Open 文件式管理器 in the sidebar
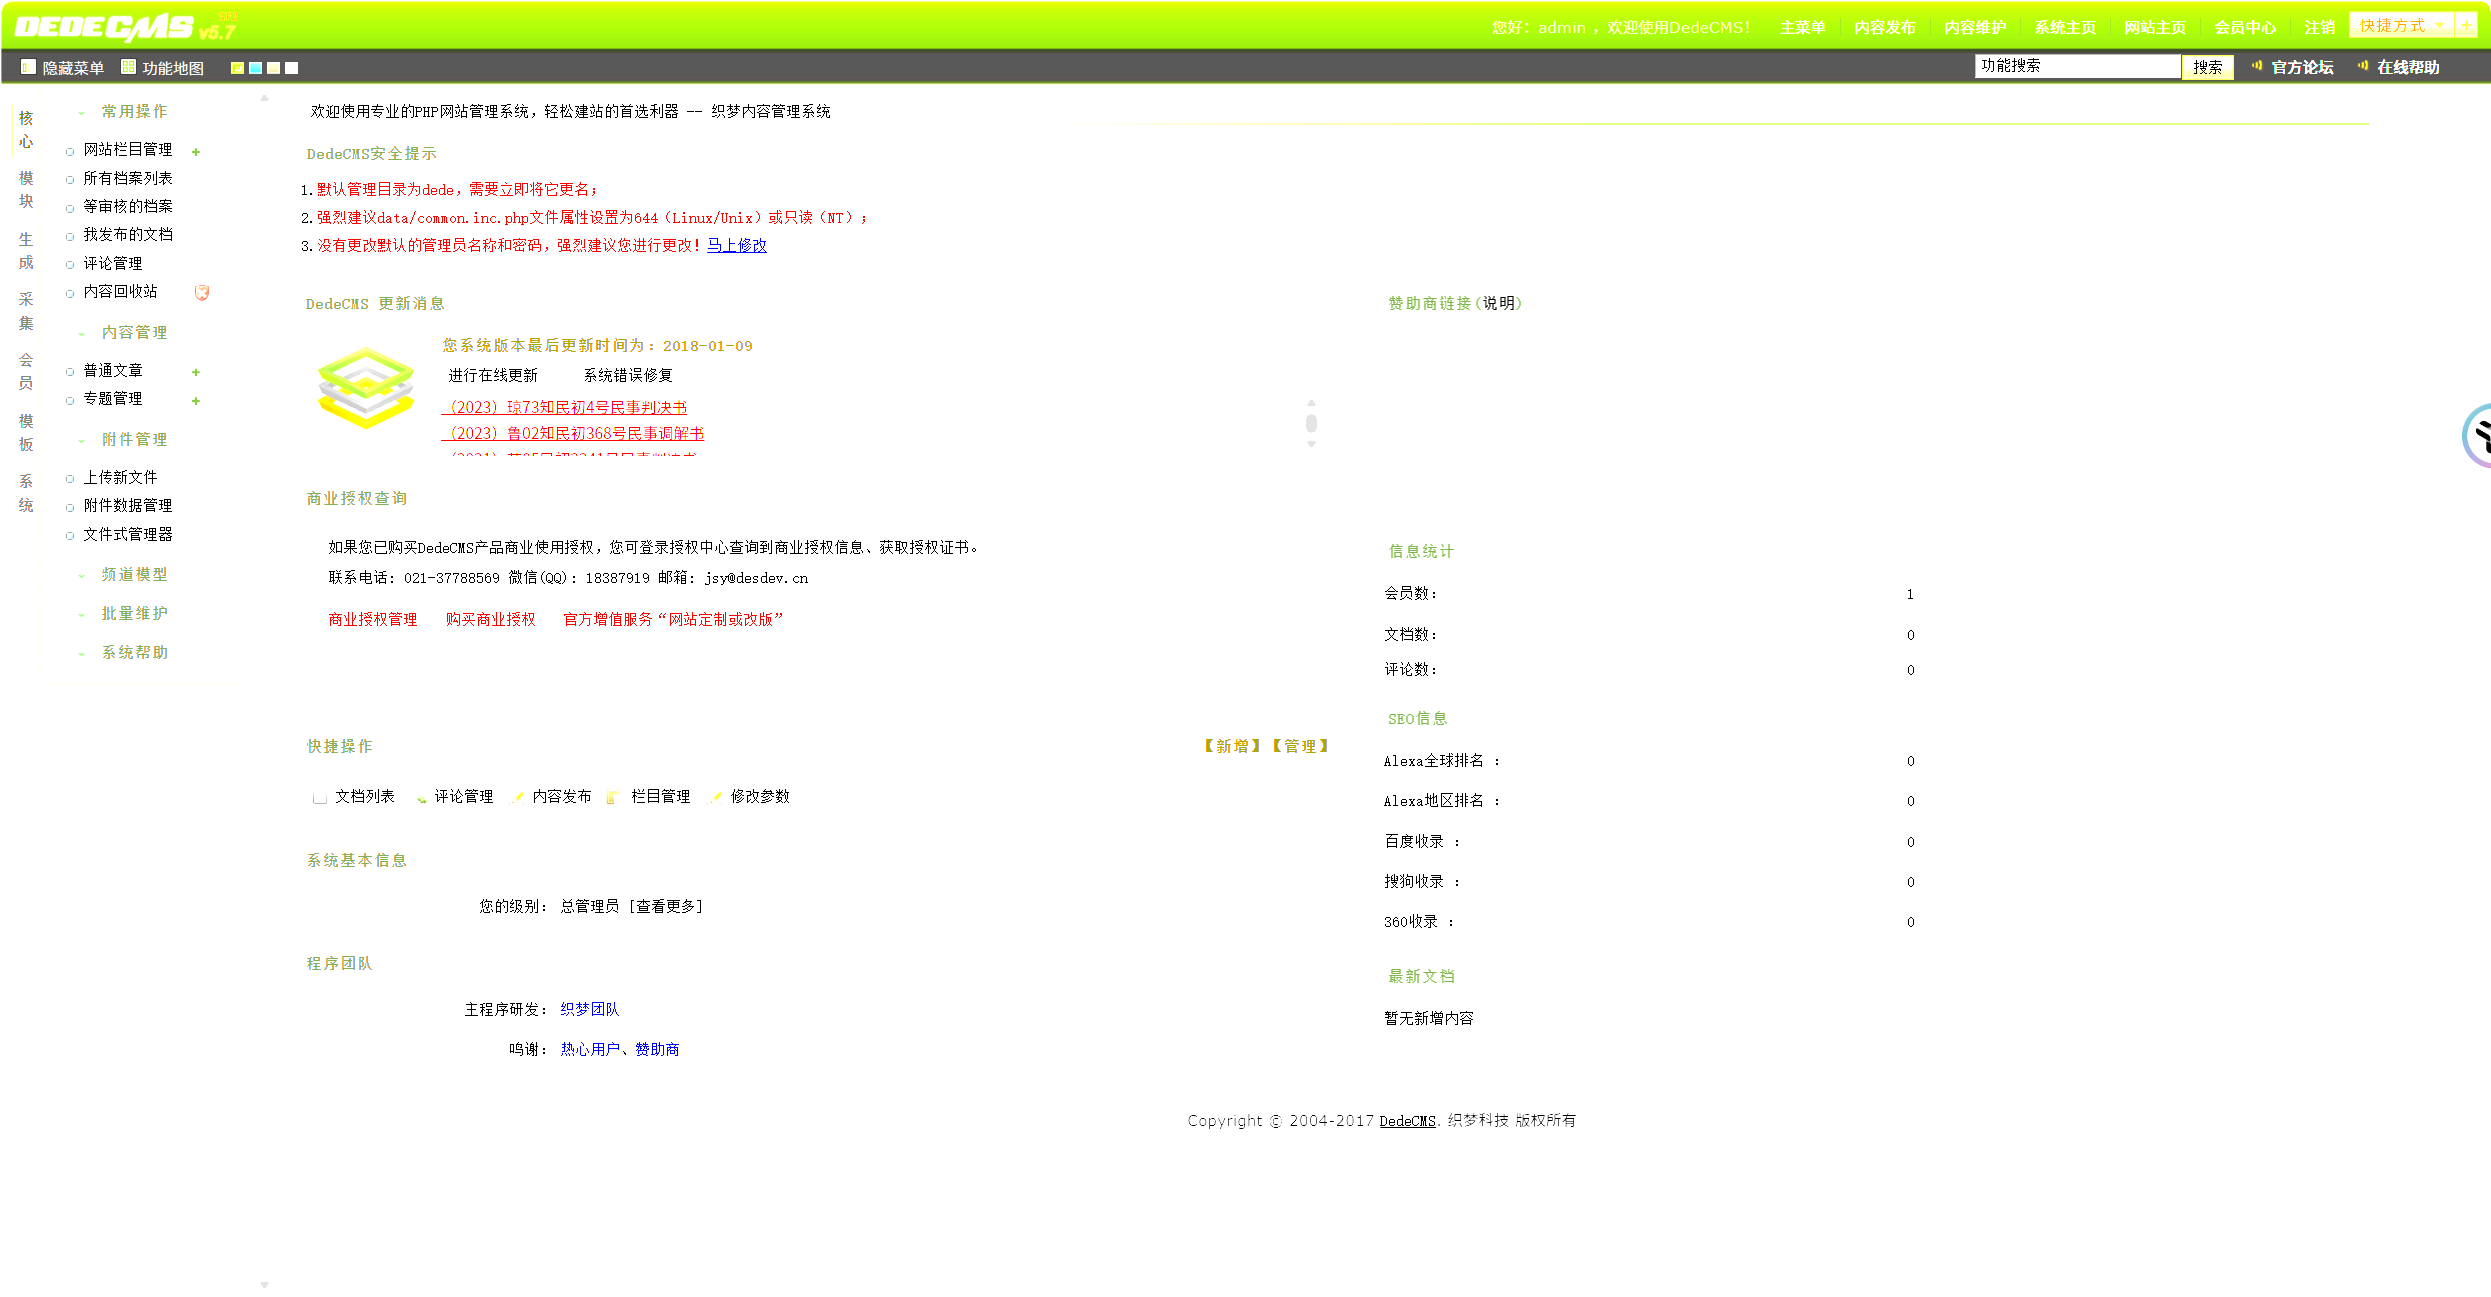Image resolution: width=2491 pixels, height=1297 pixels. coord(128,534)
